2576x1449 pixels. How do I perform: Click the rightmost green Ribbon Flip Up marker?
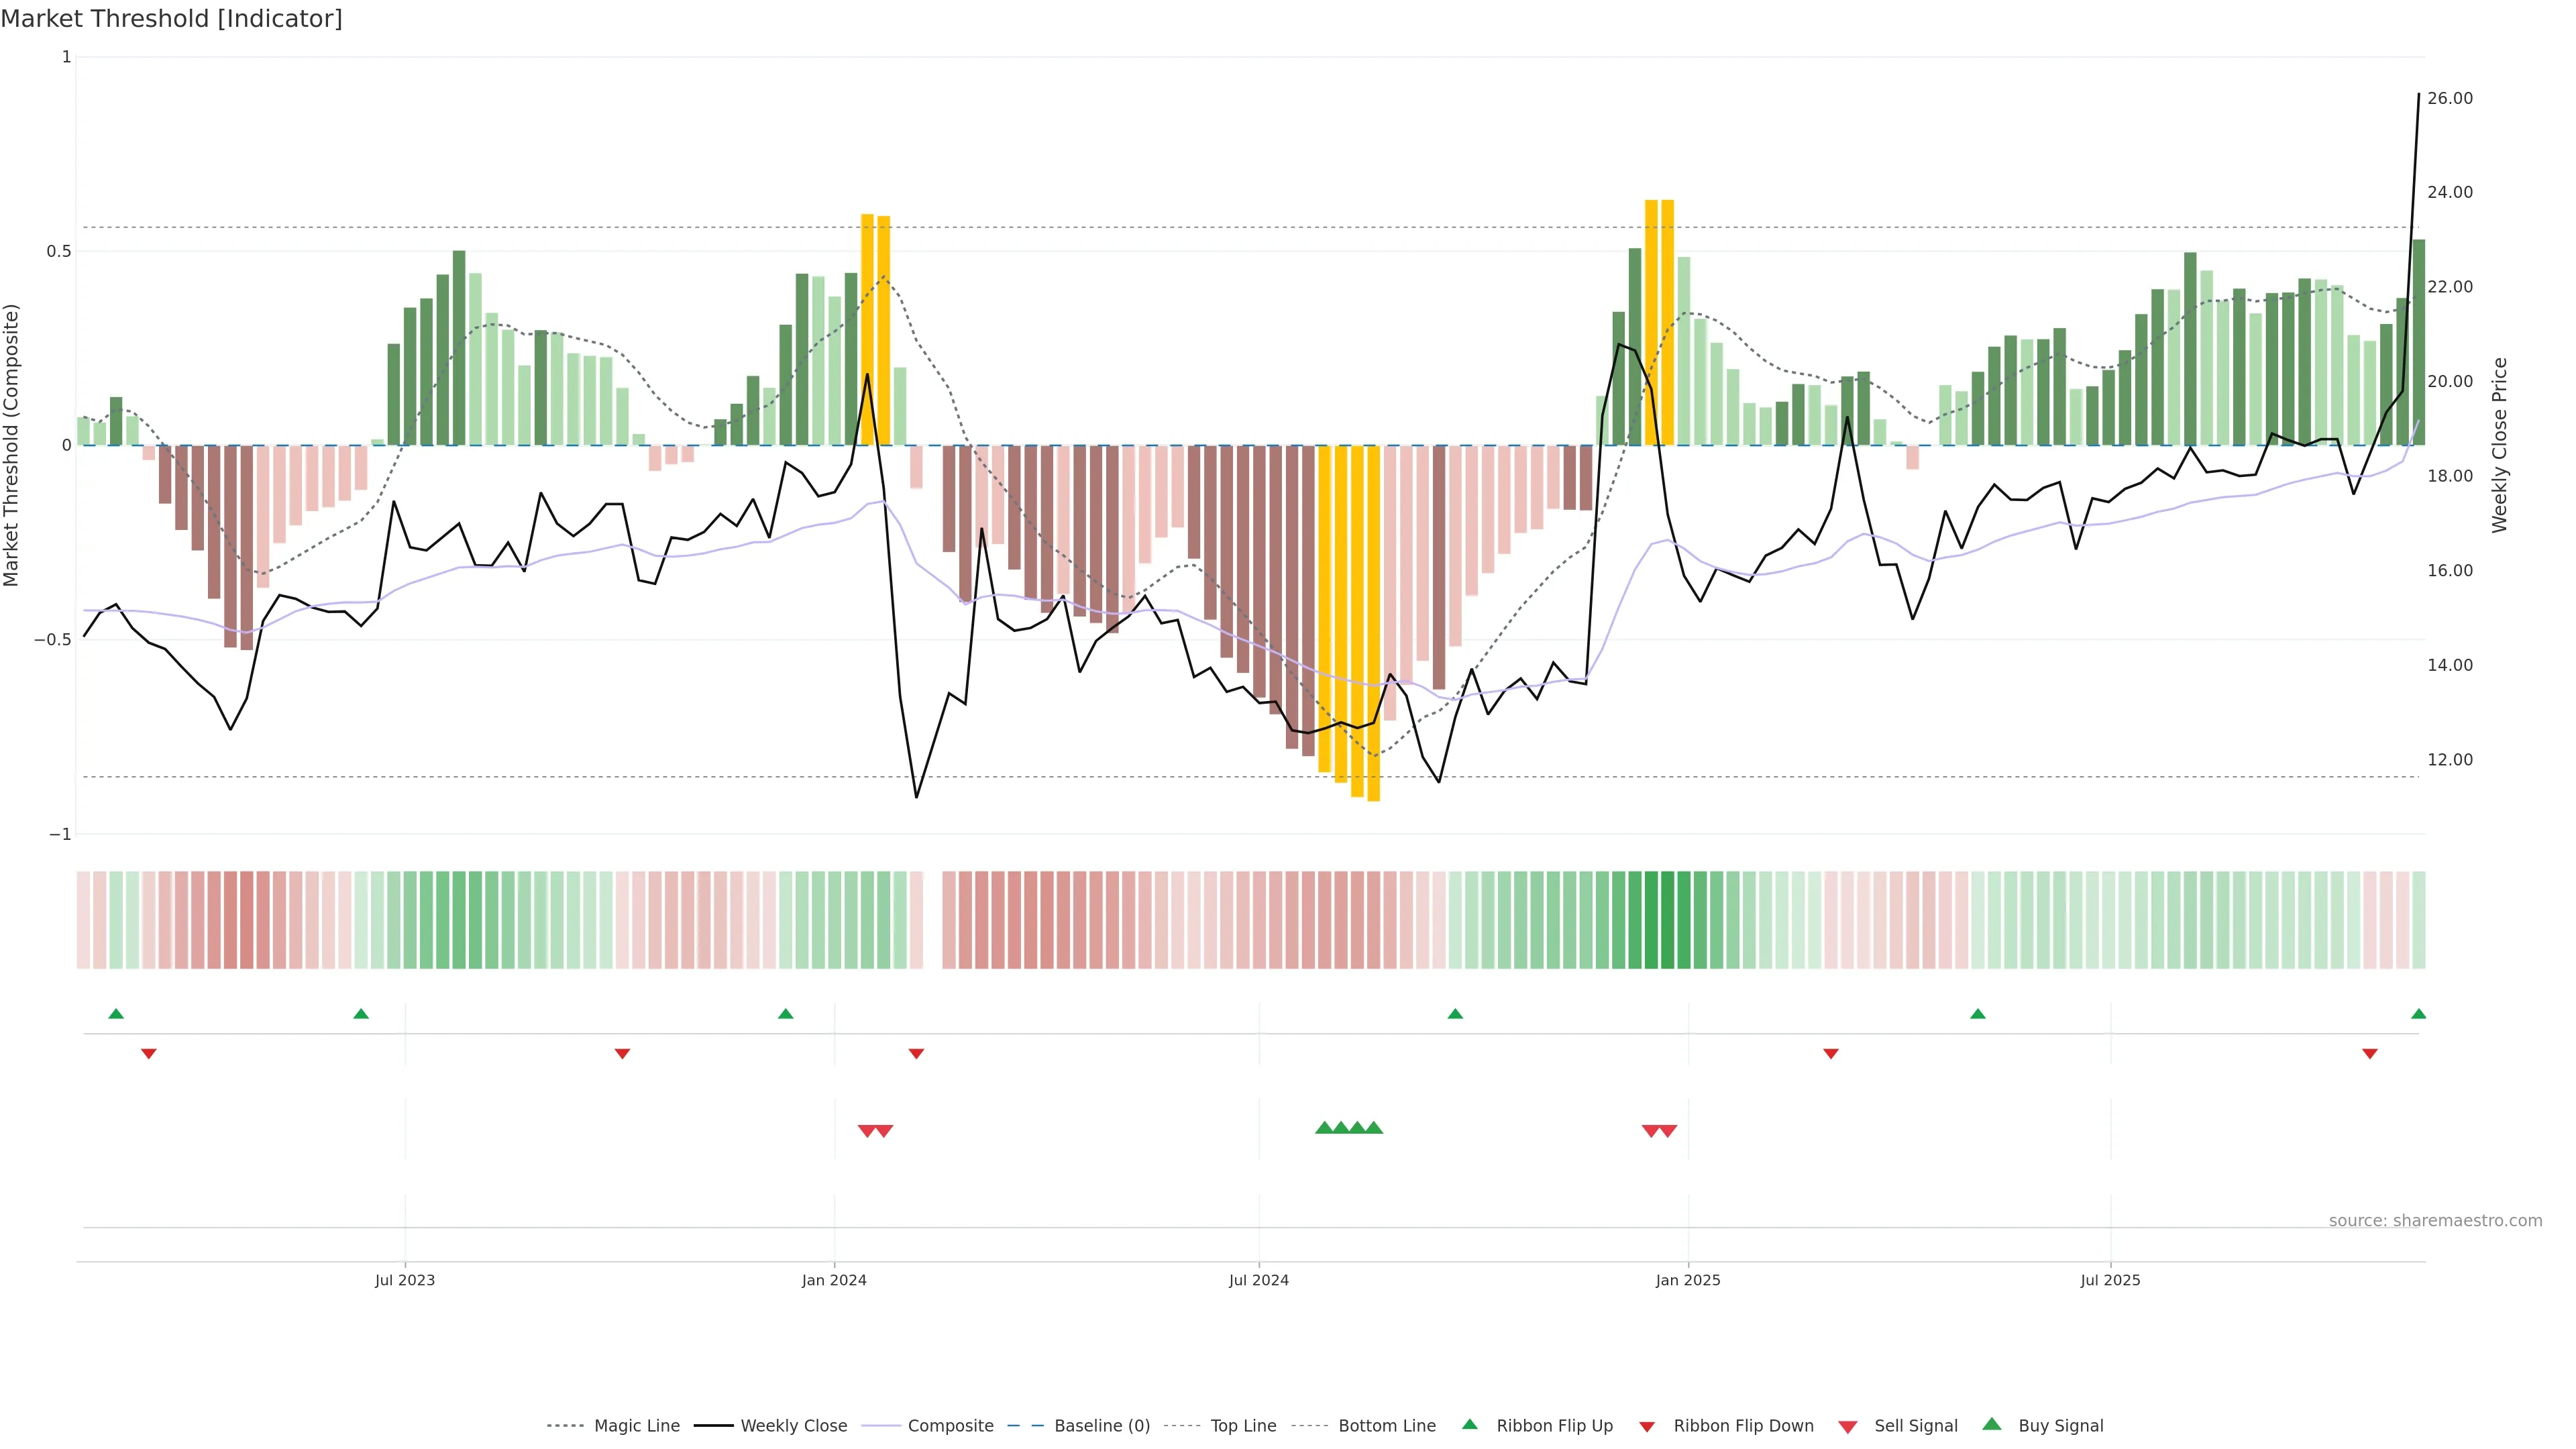2418,1014
